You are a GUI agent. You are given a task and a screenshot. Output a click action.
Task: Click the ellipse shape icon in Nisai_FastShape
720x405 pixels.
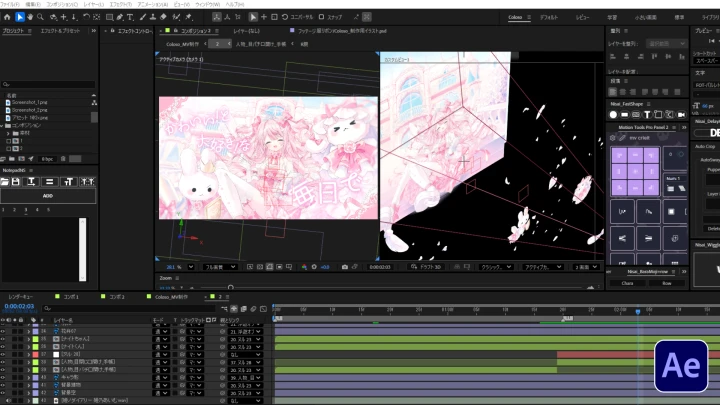coord(613,114)
